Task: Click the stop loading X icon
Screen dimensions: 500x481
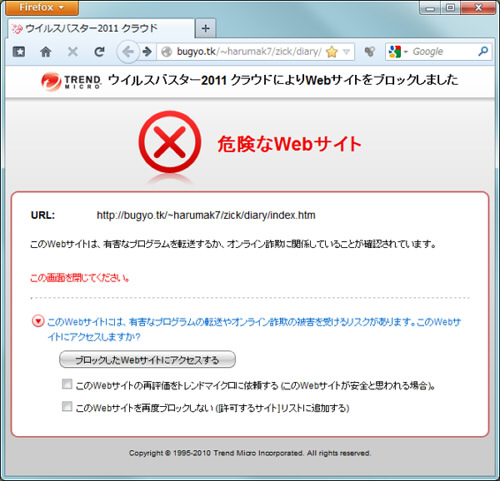Action: 72,52
